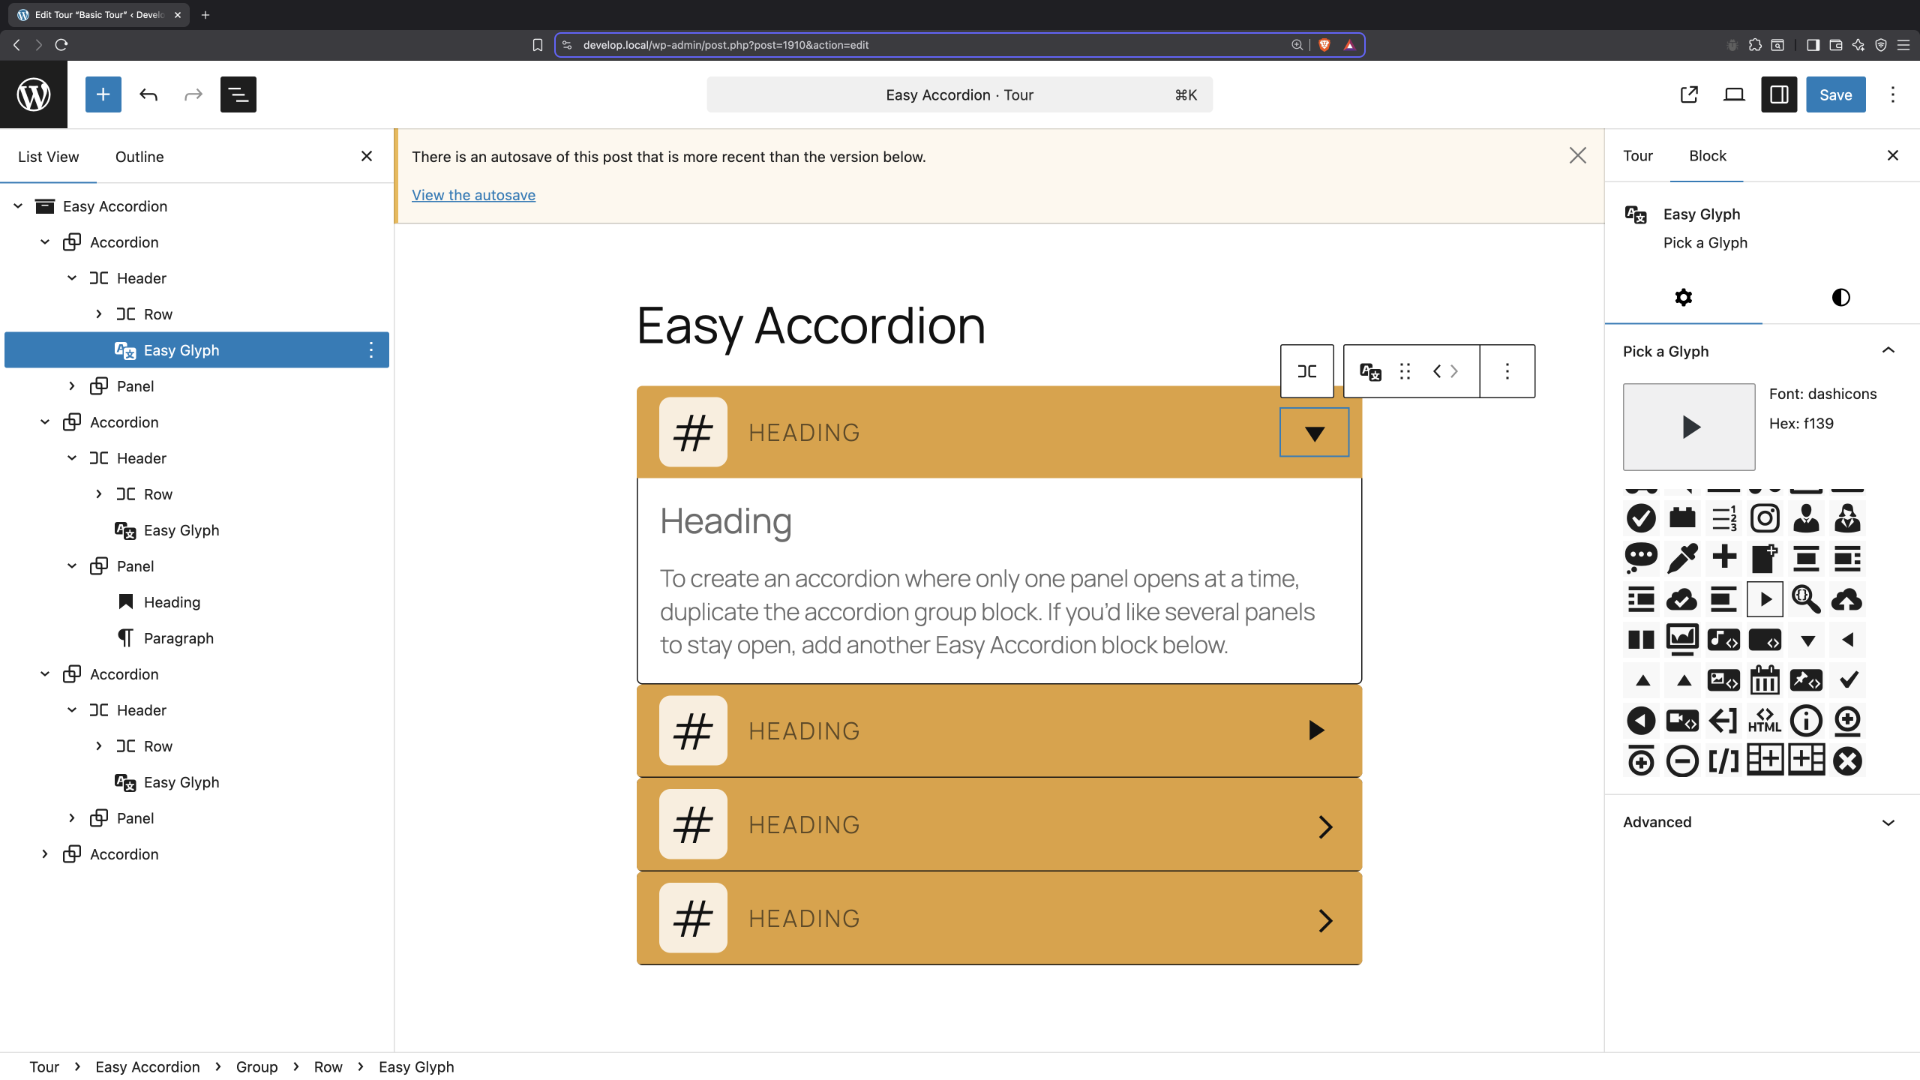The image size is (1920, 1080).
Task: Open the block inserter plus button
Action: pos(103,95)
